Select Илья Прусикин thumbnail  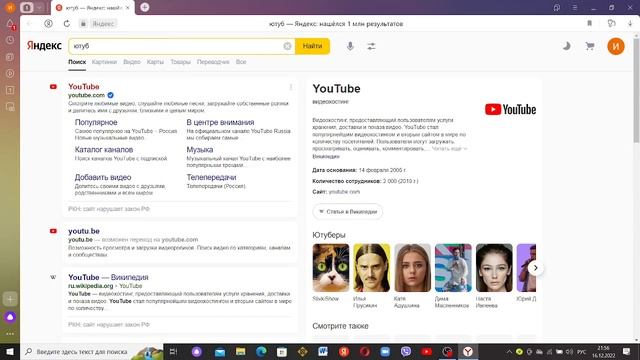tap(371, 268)
